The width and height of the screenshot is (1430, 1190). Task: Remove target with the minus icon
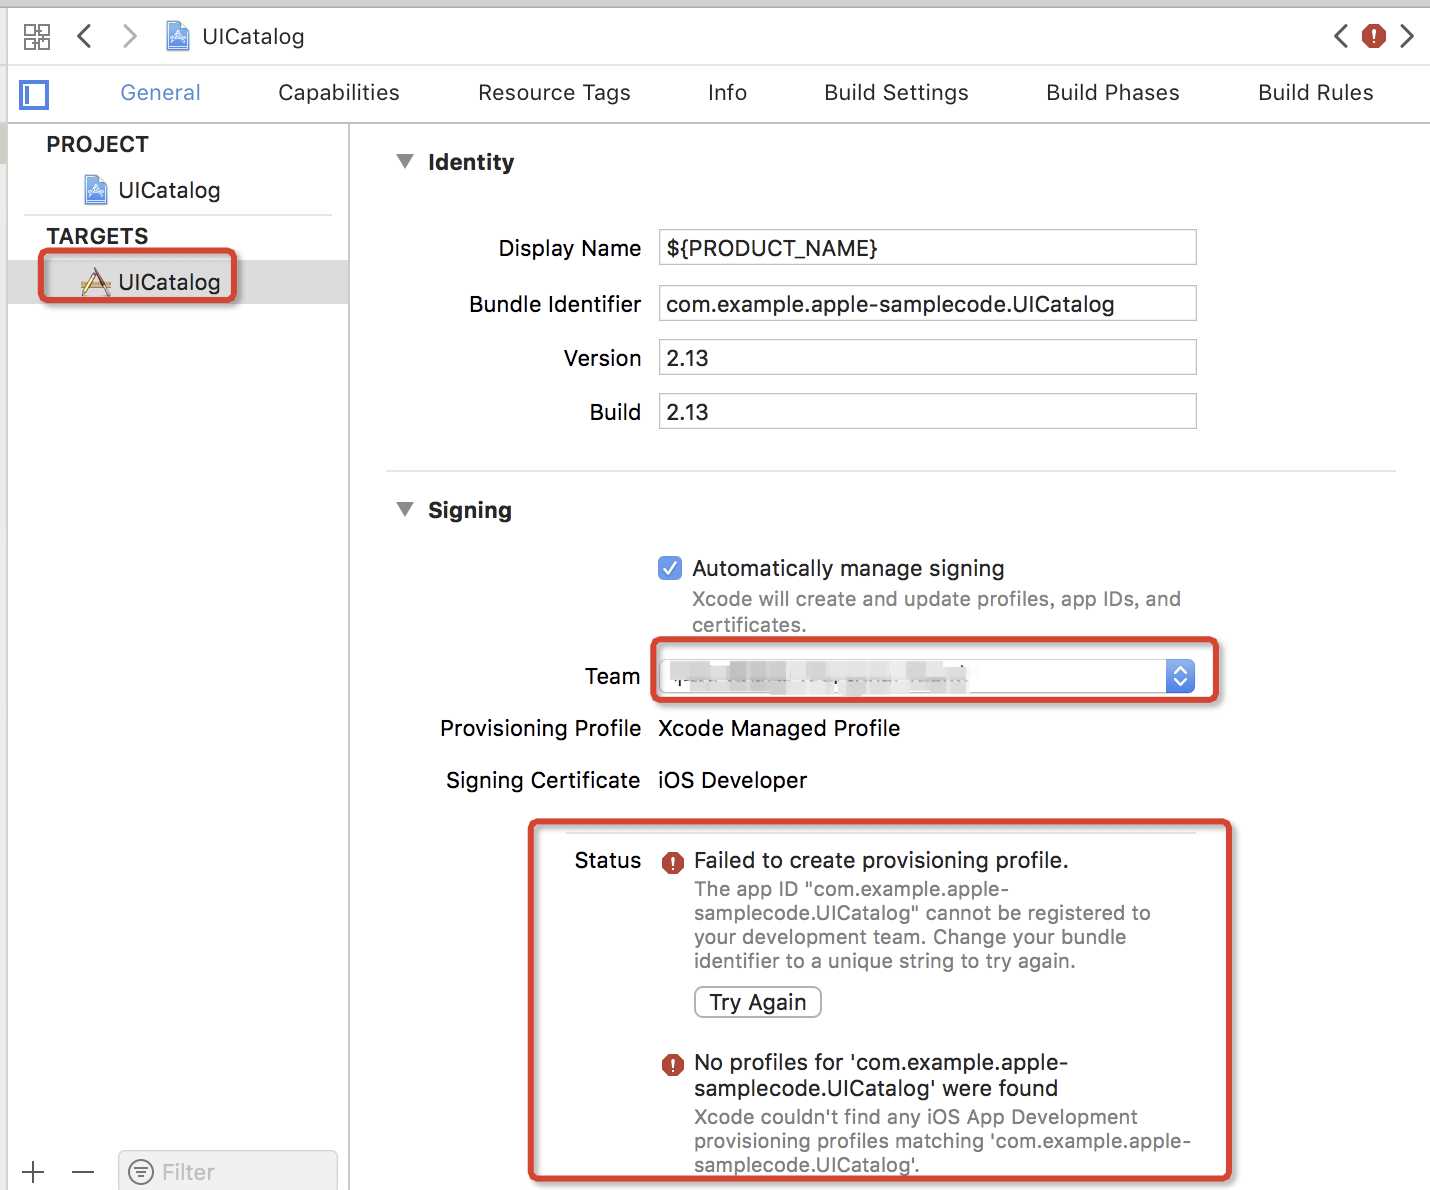83,1172
